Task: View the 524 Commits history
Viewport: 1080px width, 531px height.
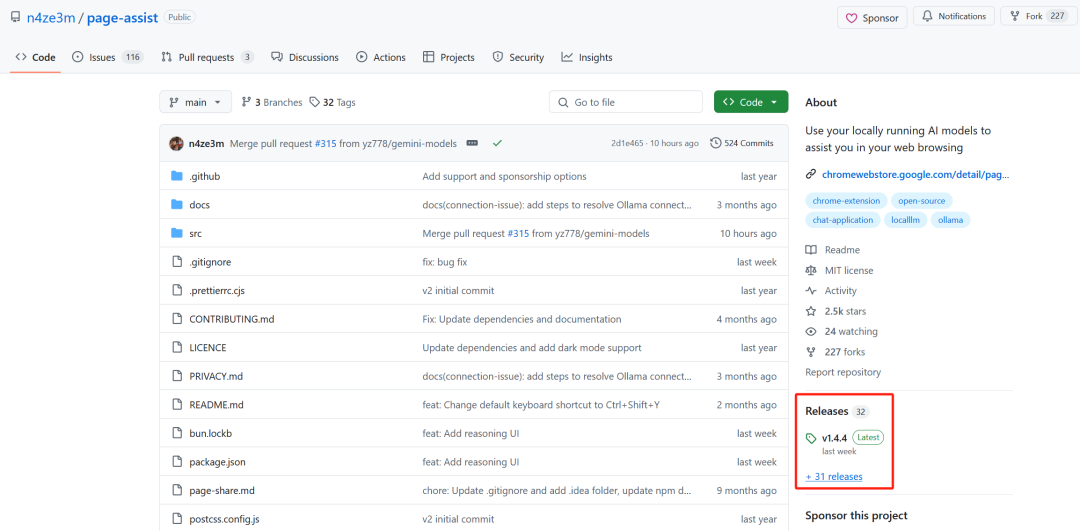Action: 742,143
